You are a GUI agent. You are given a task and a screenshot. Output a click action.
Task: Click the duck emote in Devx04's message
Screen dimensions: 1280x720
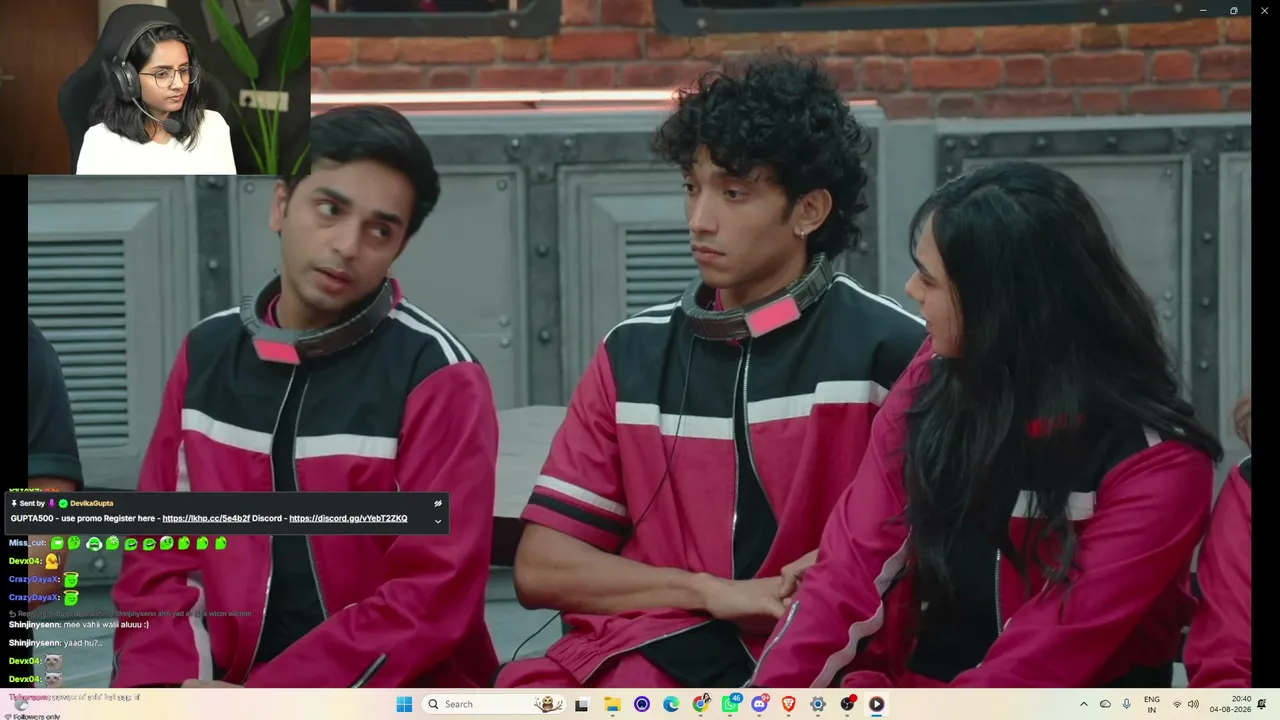pos(52,561)
